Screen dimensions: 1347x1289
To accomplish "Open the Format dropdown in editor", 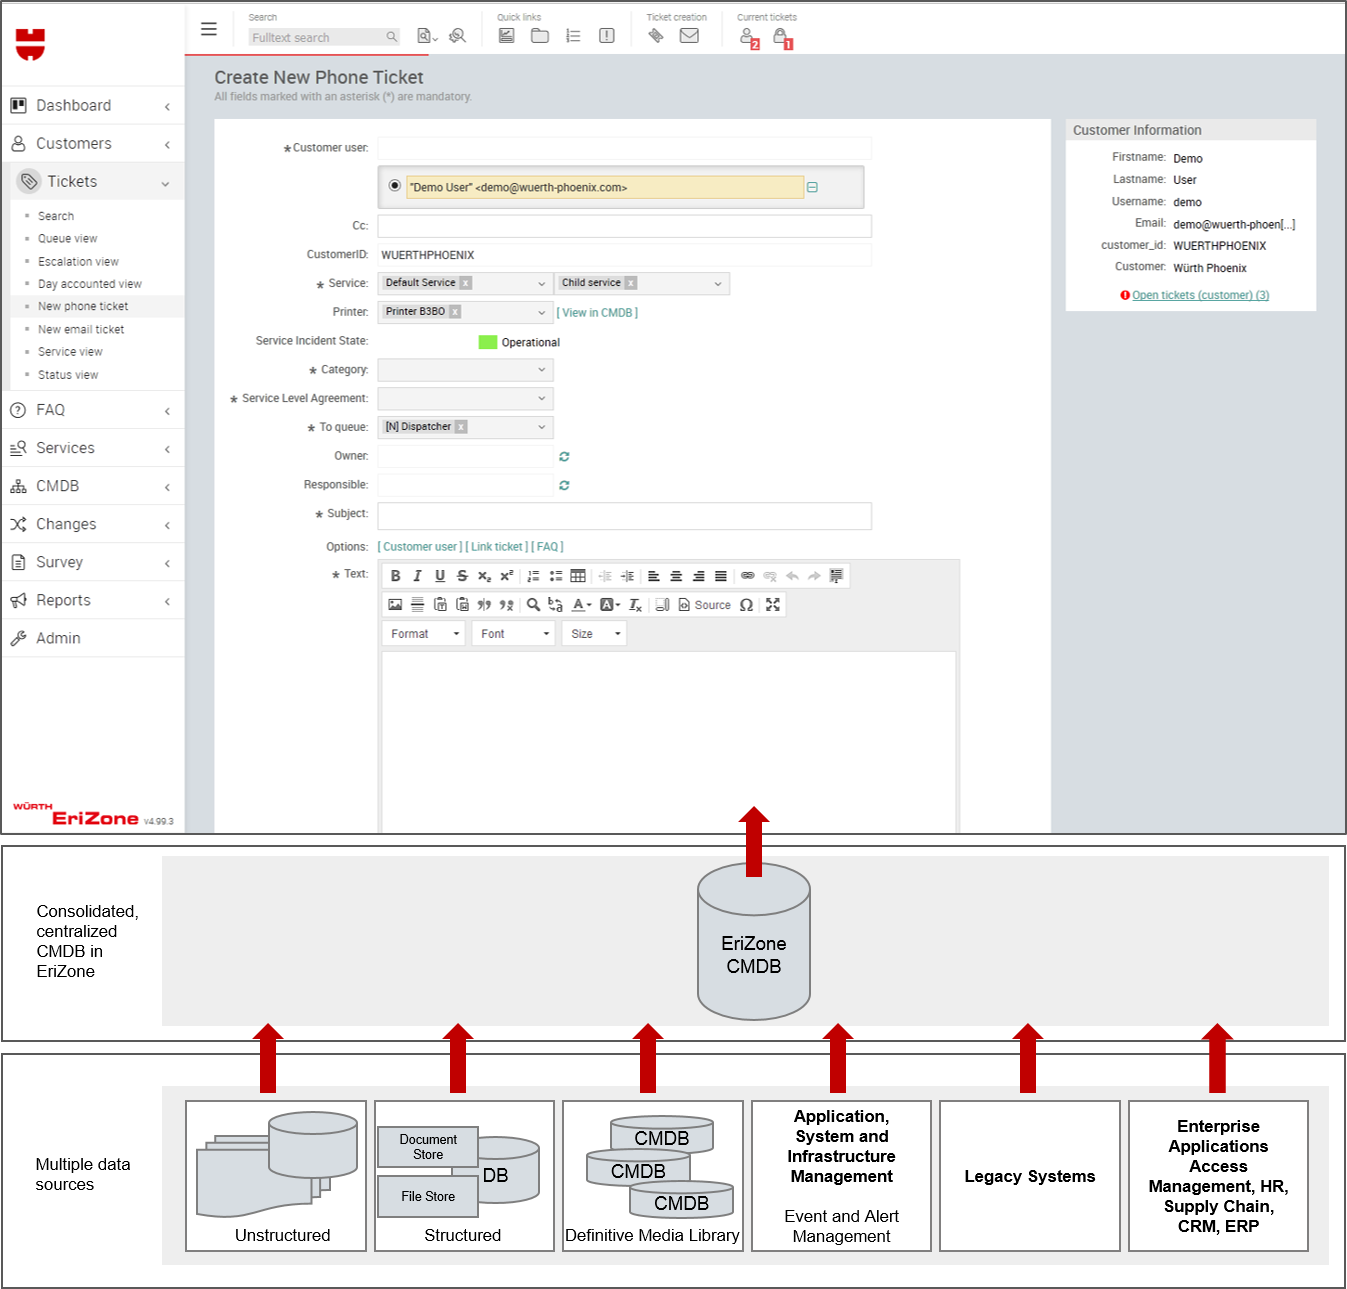I will [x=424, y=634].
